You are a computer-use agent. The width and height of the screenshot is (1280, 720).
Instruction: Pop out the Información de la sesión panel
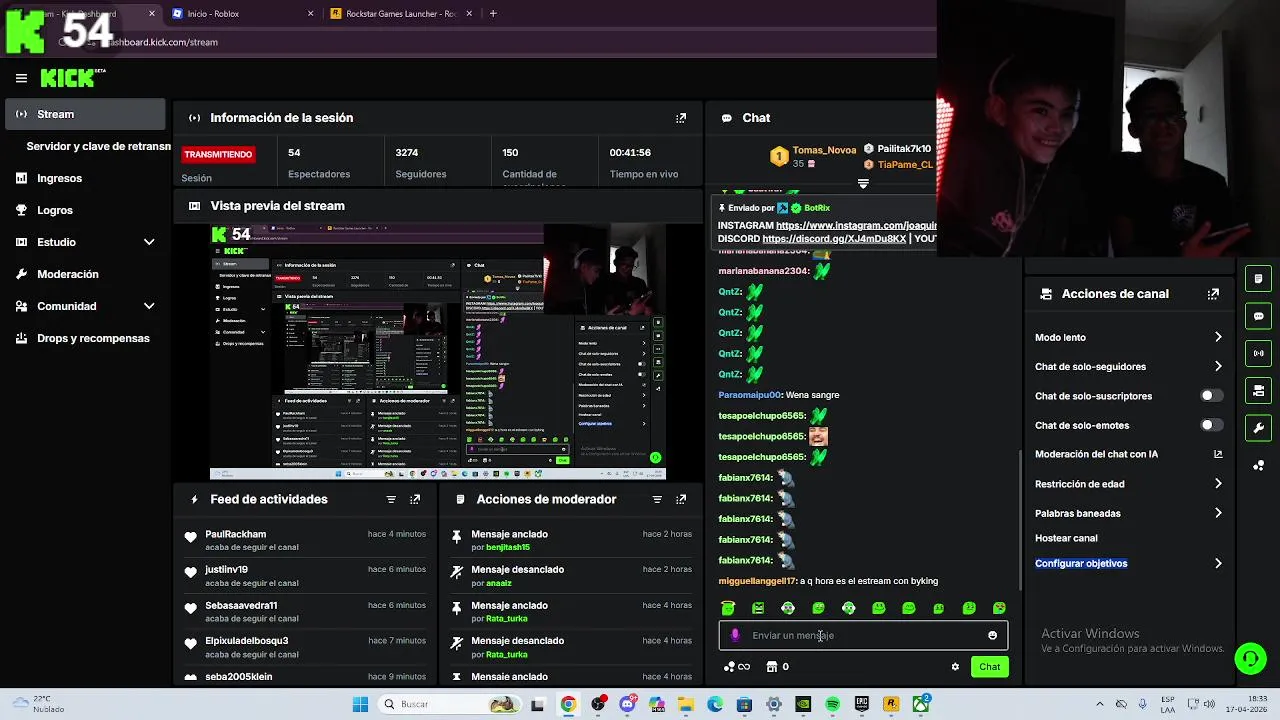681,118
